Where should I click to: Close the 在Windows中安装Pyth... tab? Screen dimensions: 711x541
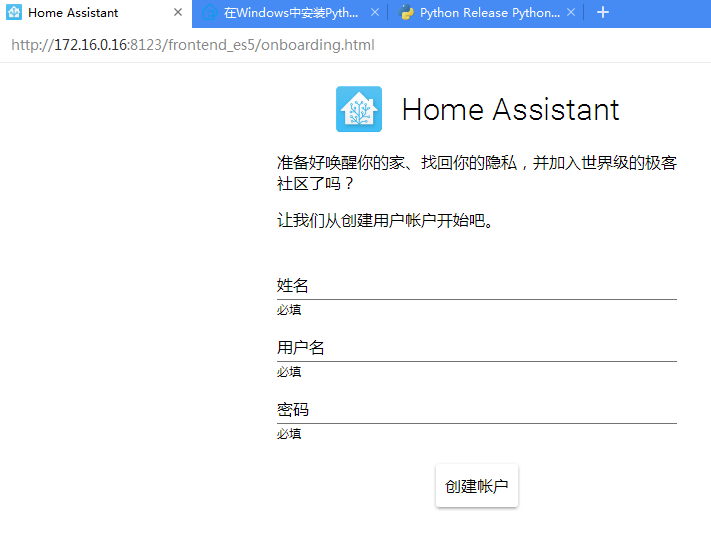[x=375, y=12]
